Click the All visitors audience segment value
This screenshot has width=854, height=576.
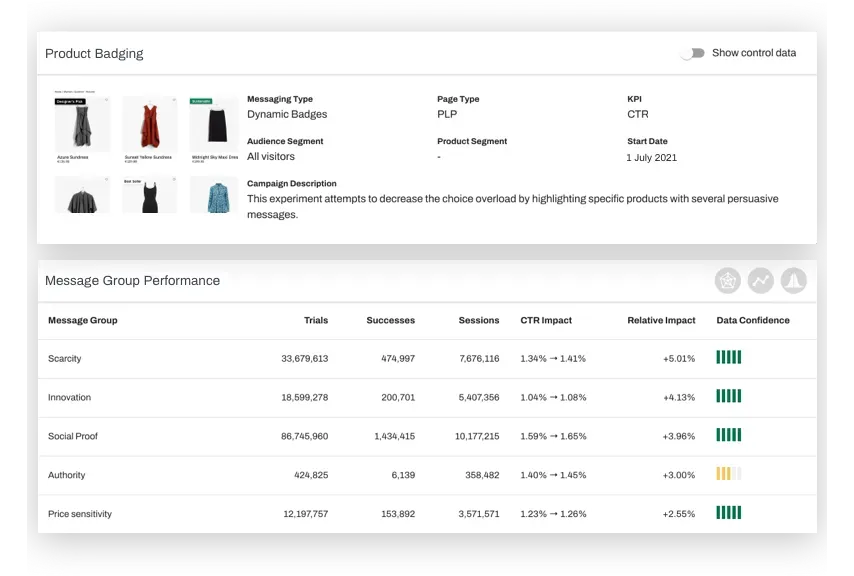271,157
